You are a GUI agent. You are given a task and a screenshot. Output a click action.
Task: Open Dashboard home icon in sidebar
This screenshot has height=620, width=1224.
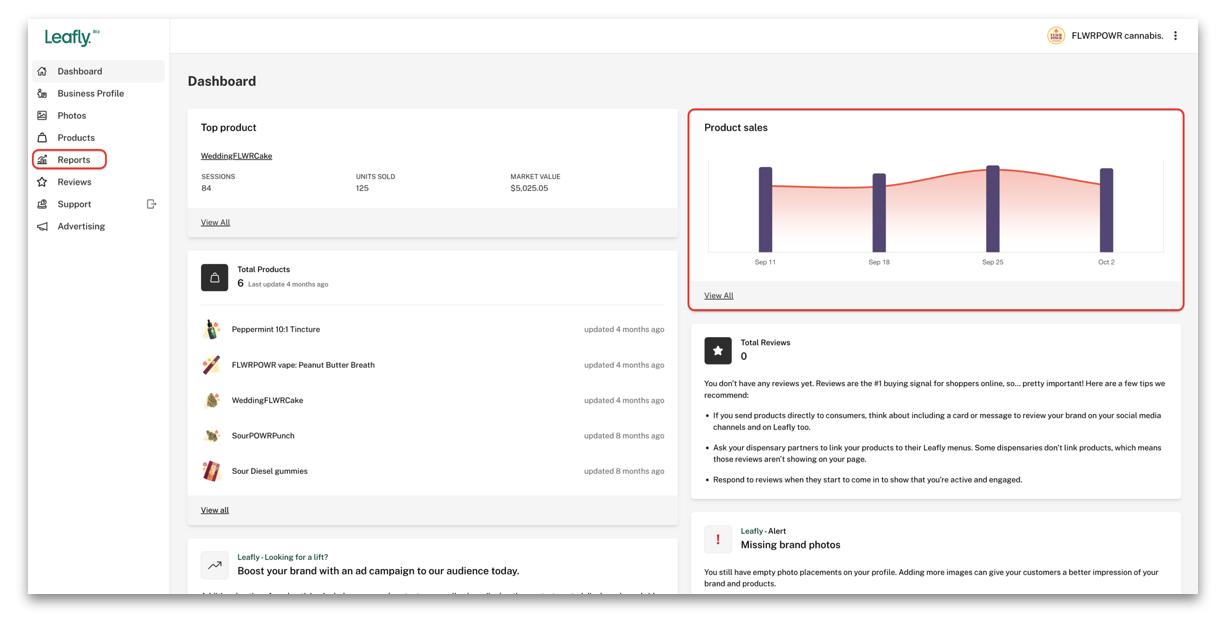pos(42,71)
